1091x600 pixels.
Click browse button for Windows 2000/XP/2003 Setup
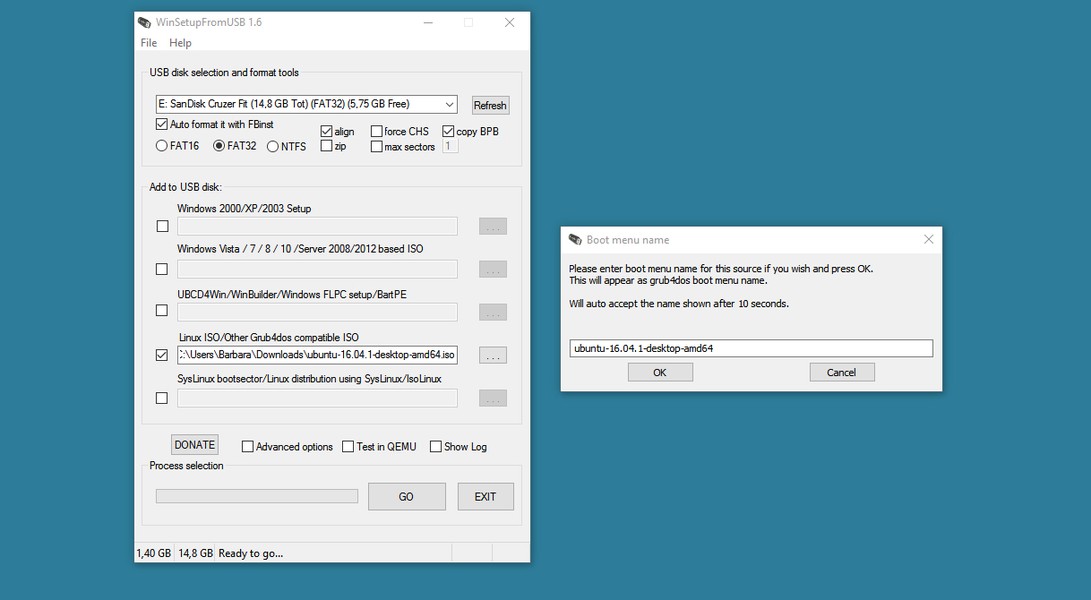pyautogui.click(x=493, y=226)
